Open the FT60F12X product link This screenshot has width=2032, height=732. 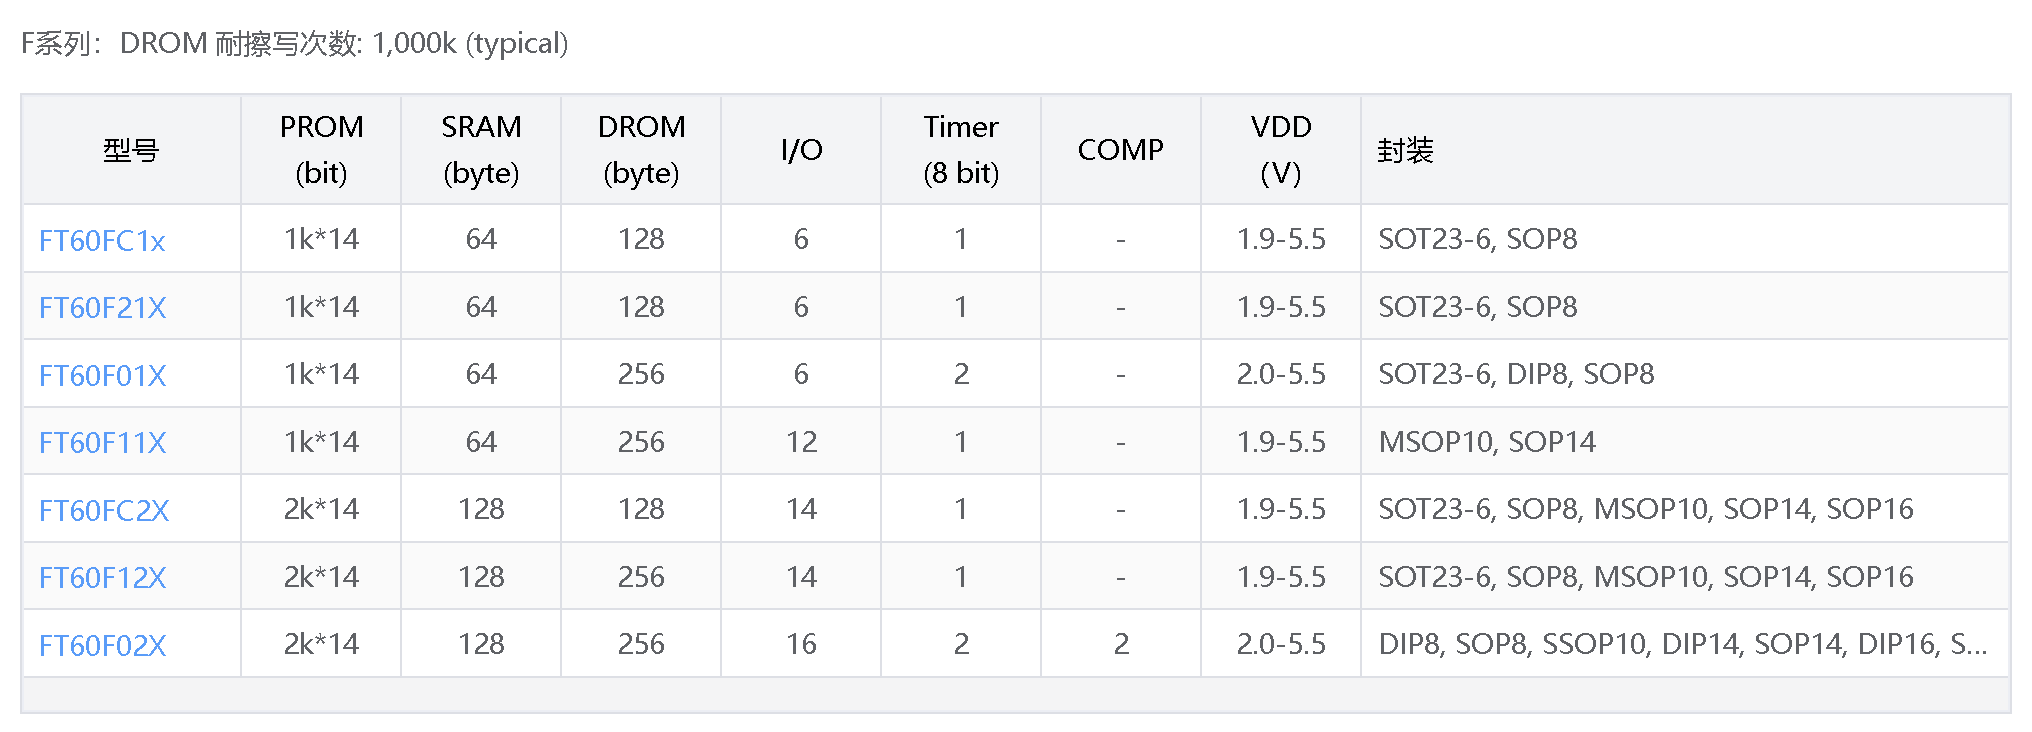tap(102, 577)
